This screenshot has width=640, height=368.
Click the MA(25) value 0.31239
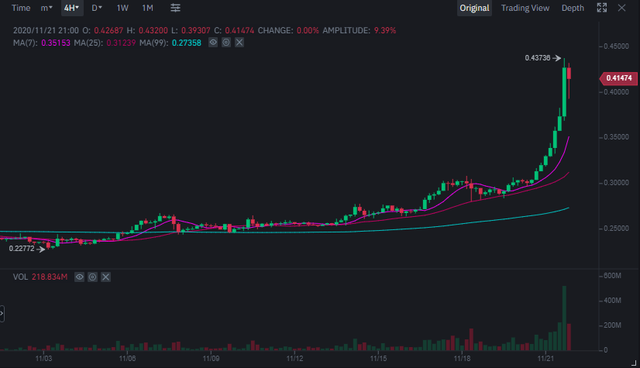(121, 43)
